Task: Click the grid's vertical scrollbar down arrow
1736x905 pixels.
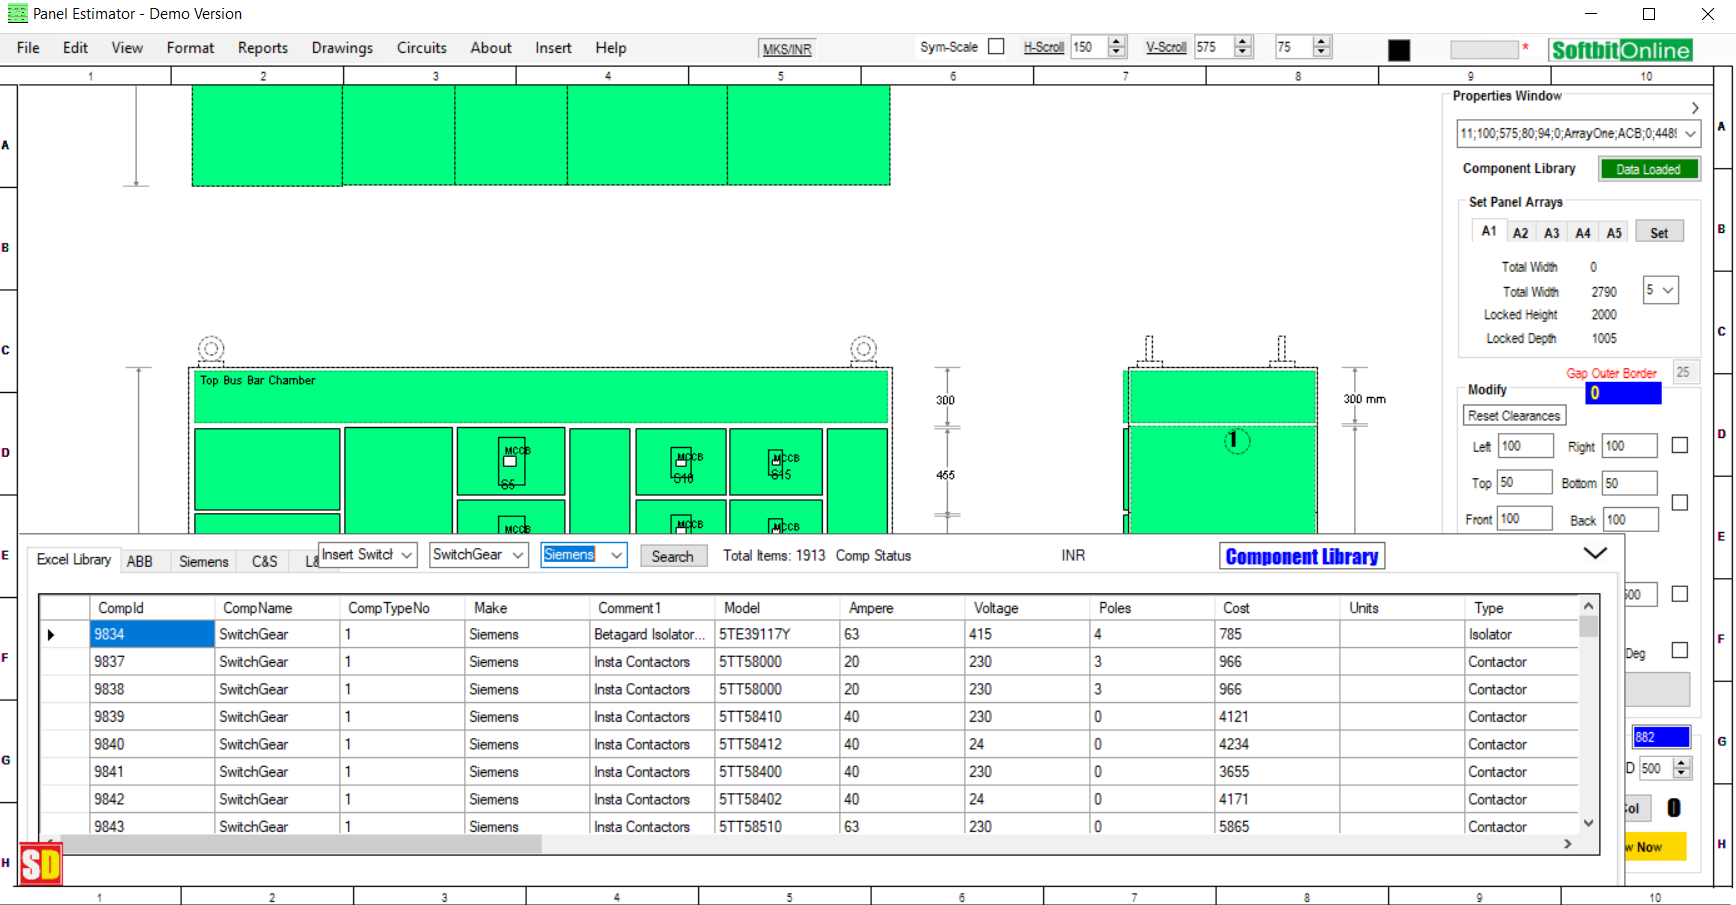Action: coord(1588,823)
